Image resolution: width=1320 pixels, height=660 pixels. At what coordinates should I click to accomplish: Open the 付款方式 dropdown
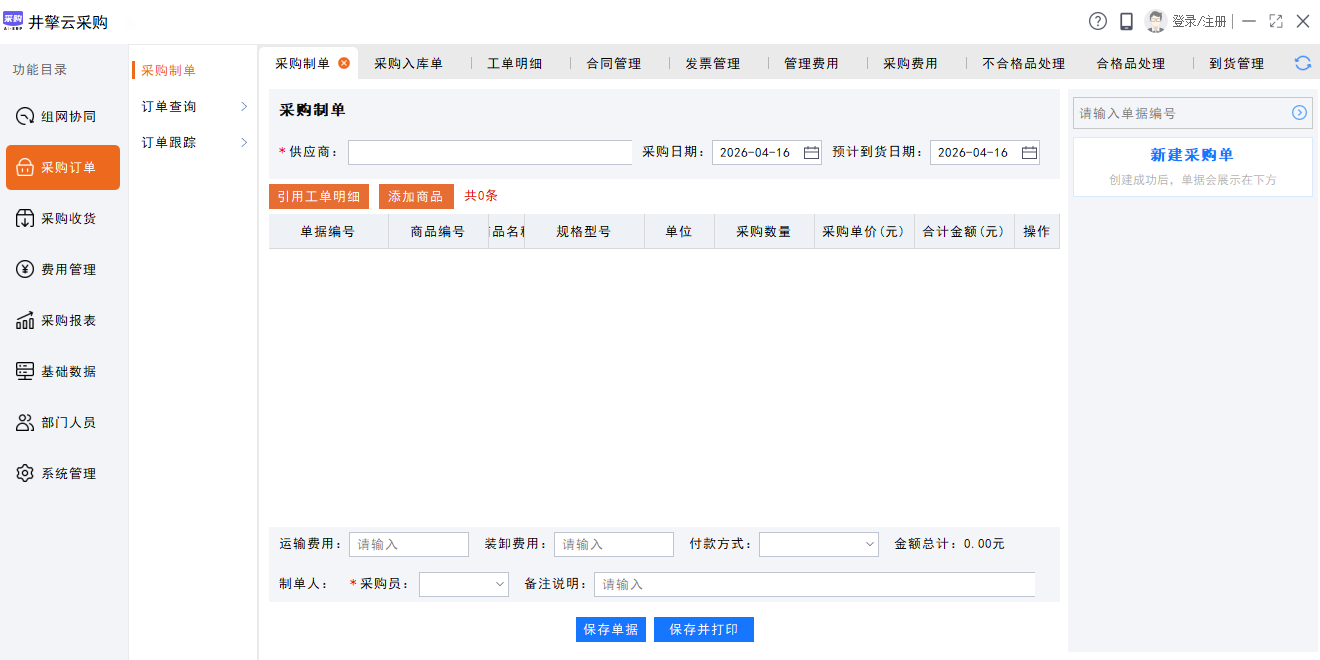click(819, 544)
